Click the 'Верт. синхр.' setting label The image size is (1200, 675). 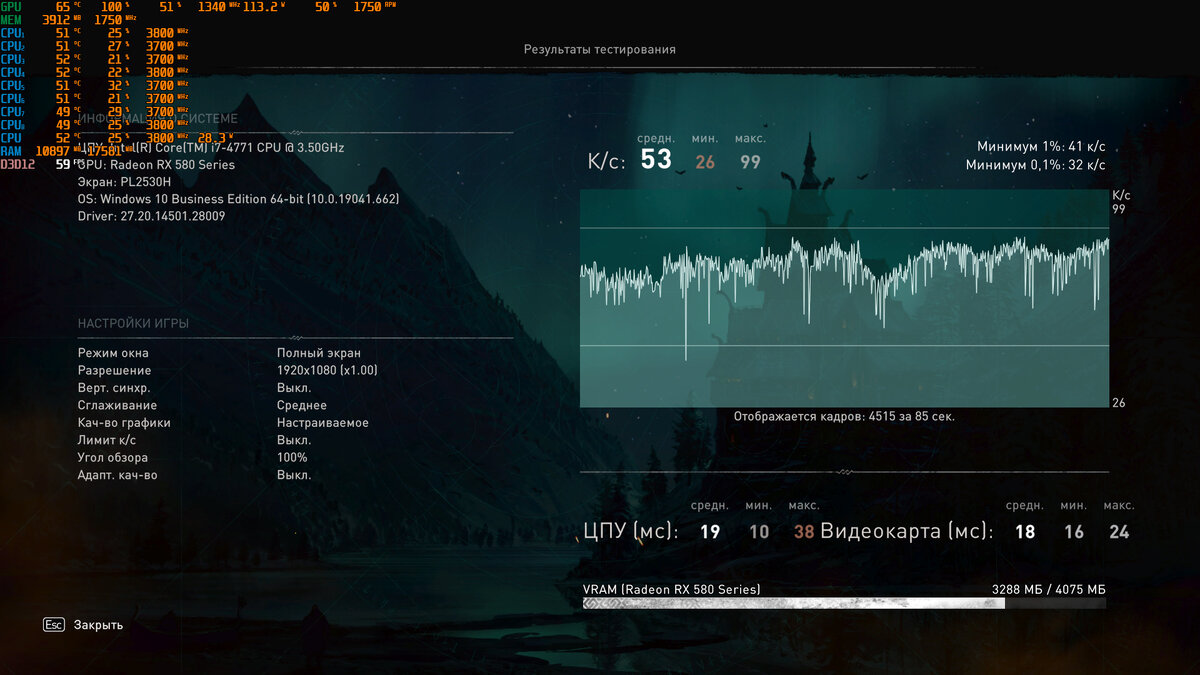[x=114, y=387]
